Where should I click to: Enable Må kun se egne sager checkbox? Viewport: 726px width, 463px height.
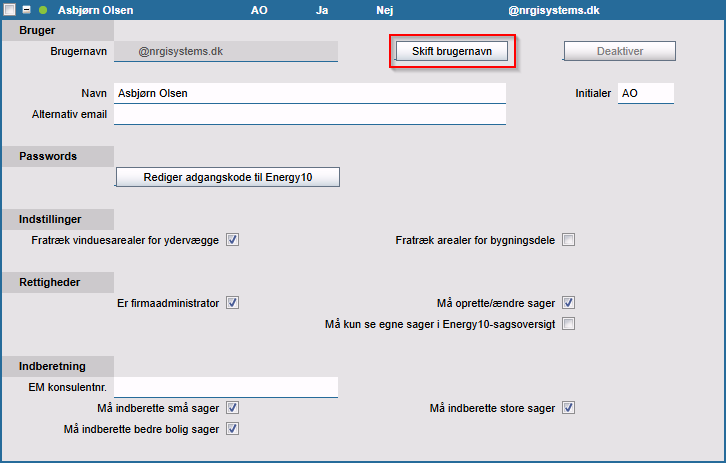pyautogui.click(x=568, y=324)
